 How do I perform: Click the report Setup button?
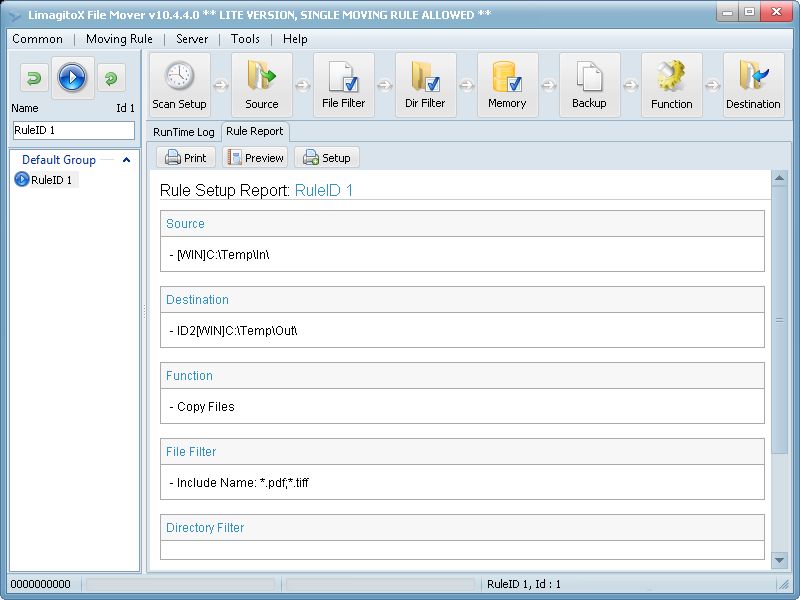[327, 158]
